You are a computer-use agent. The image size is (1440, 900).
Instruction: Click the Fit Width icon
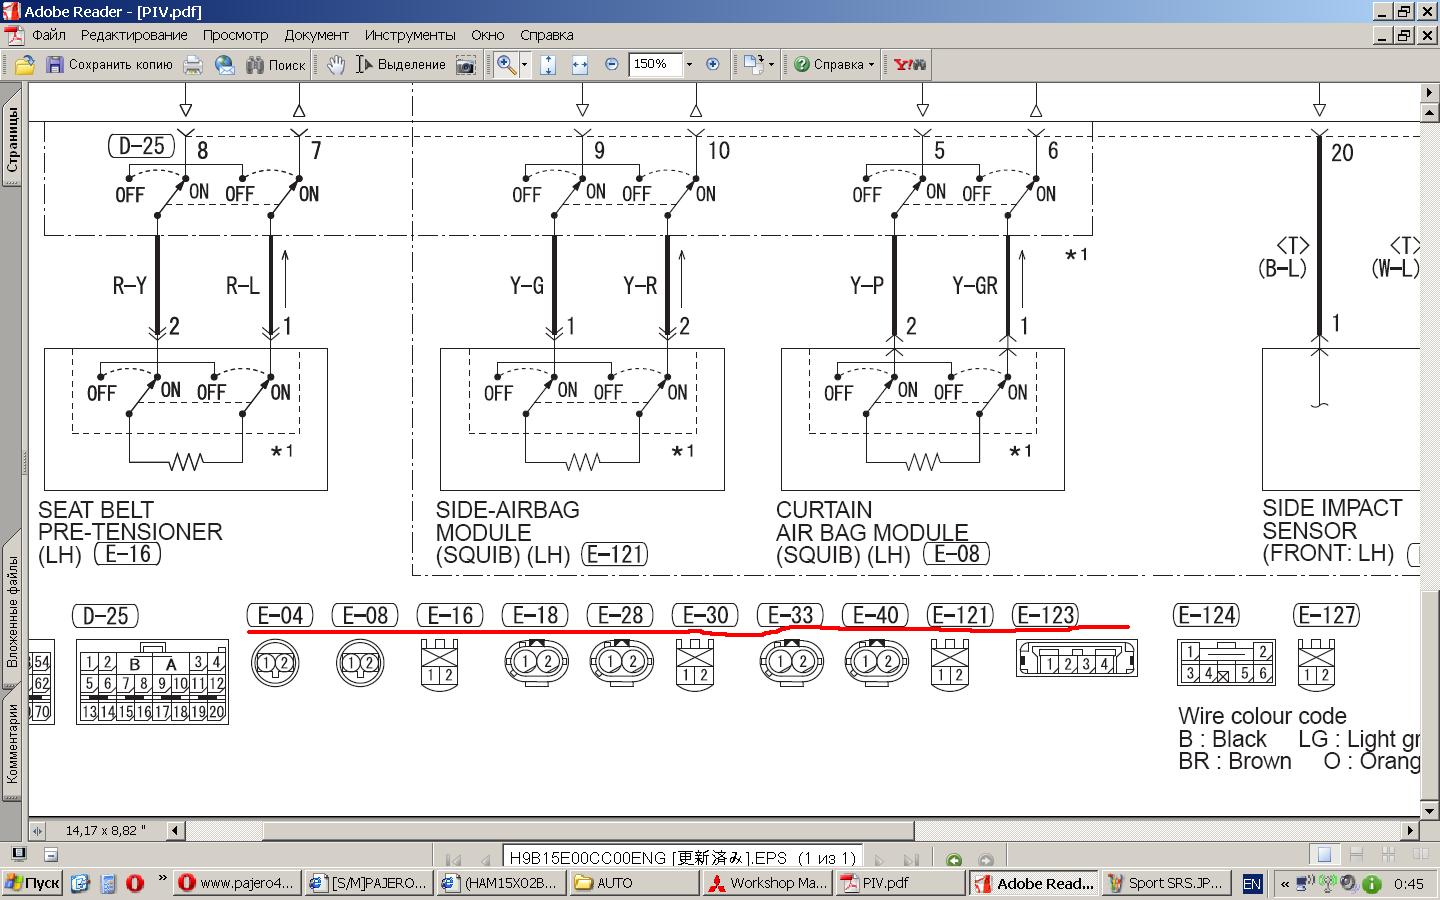pyautogui.click(x=580, y=65)
